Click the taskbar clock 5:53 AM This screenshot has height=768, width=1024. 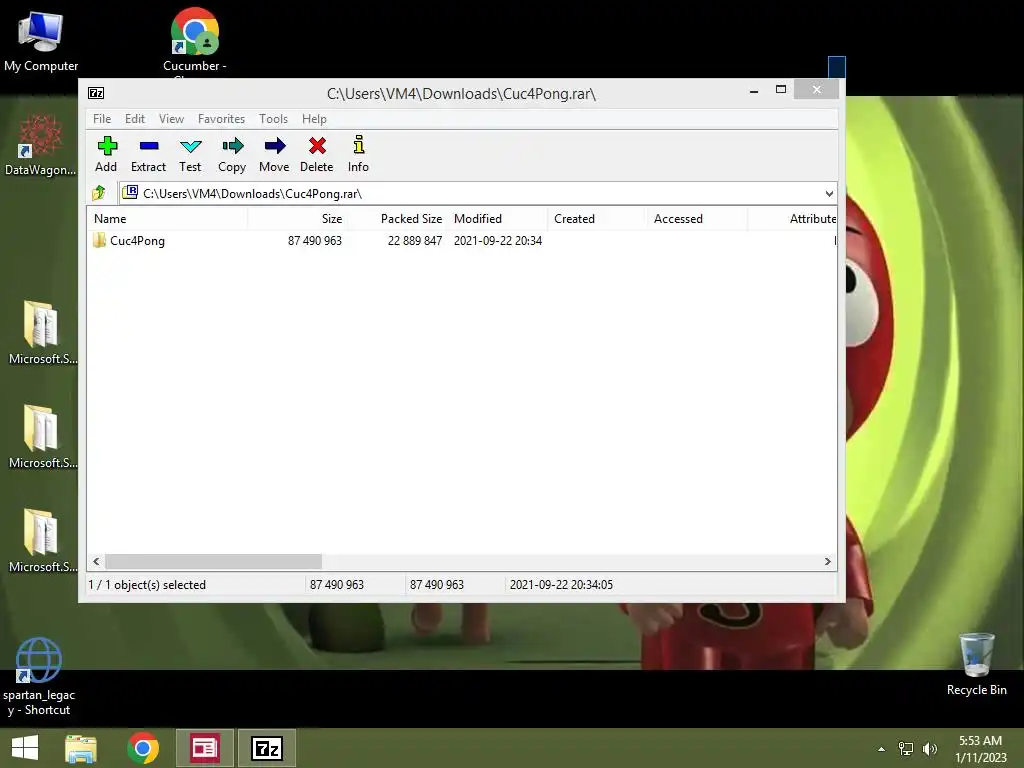[x=980, y=741]
